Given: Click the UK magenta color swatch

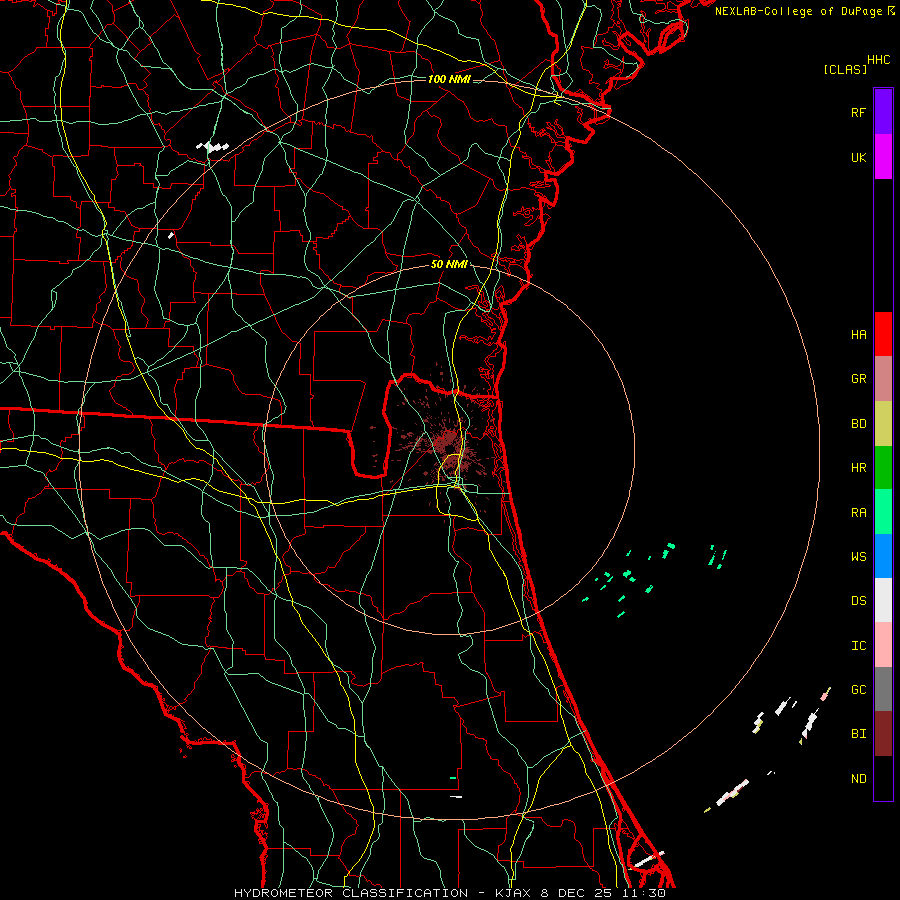Looking at the screenshot, I should [x=883, y=157].
